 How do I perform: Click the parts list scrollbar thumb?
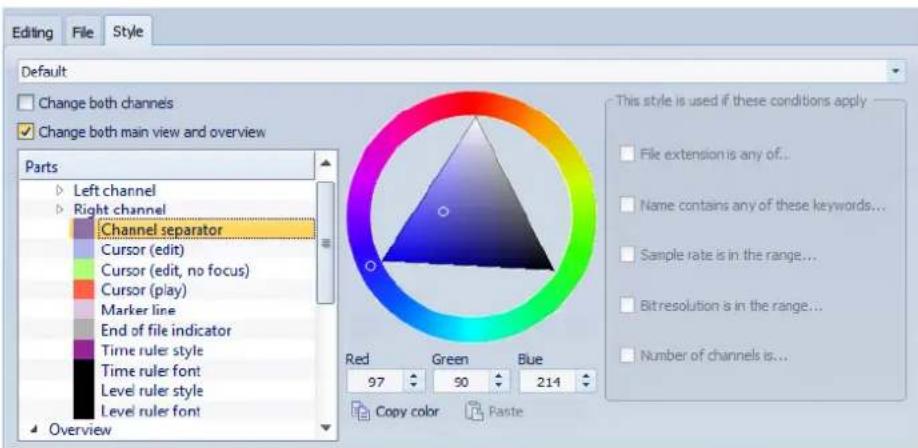[x=326, y=242]
